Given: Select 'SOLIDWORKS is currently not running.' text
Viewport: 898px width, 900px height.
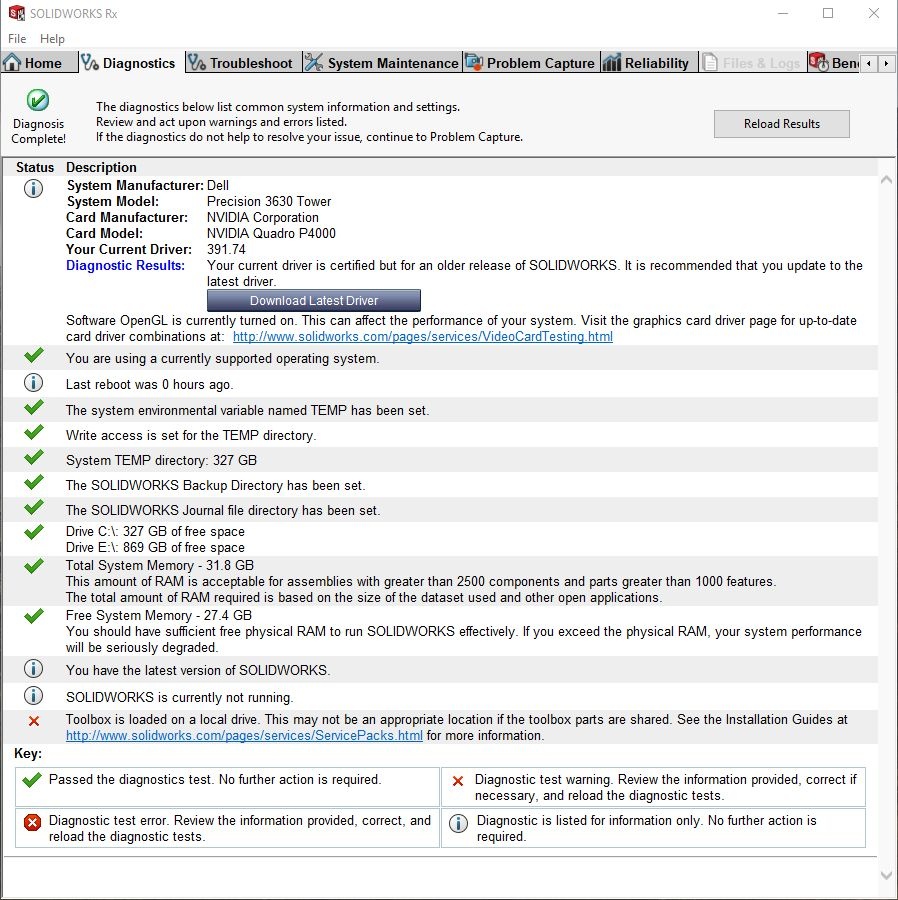Looking at the screenshot, I should pyautogui.click(x=180, y=697).
